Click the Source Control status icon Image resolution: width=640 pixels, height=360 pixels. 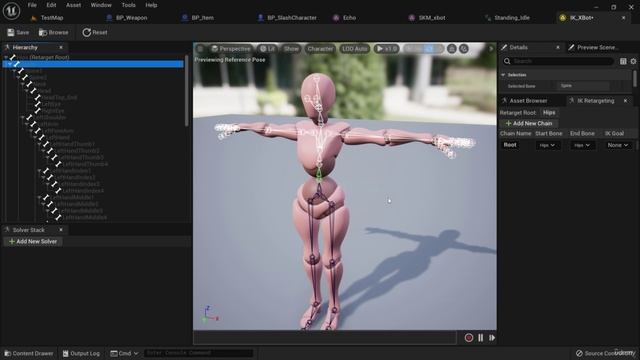click(579, 353)
